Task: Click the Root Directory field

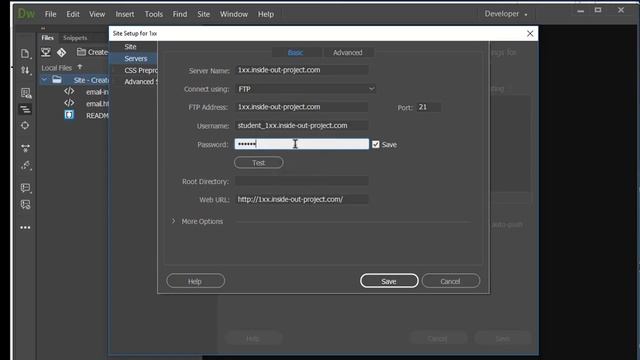Action: (x=302, y=181)
